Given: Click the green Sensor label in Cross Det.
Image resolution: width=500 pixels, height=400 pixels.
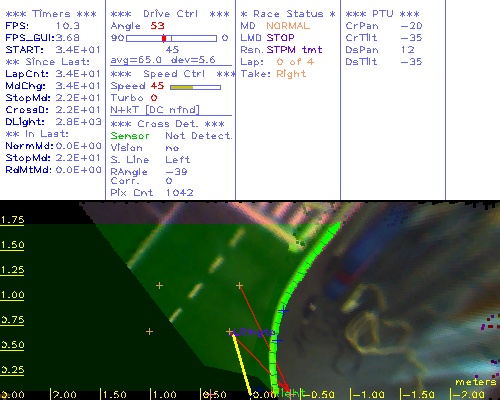Looking at the screenshot, I should click(x=130, y=136).
